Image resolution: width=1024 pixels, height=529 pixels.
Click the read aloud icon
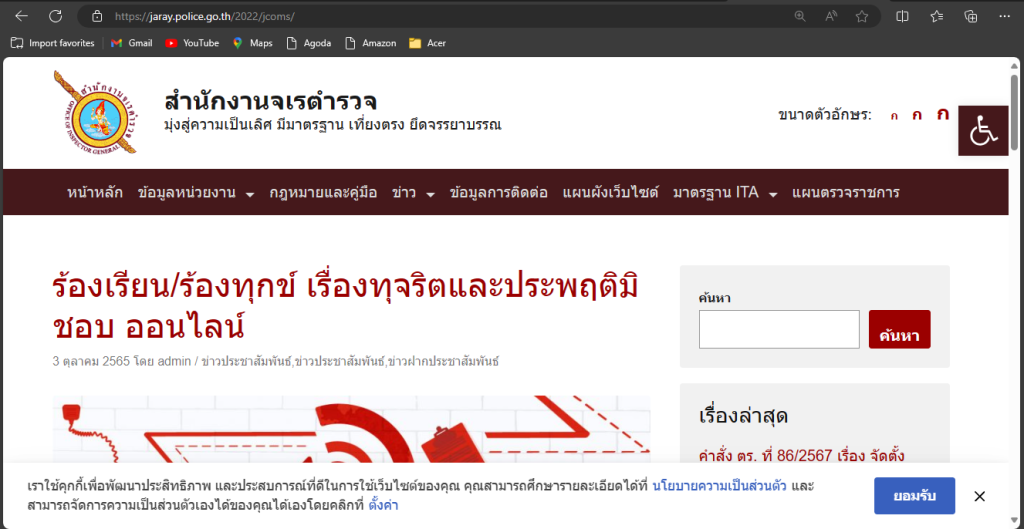coord(830,16)
